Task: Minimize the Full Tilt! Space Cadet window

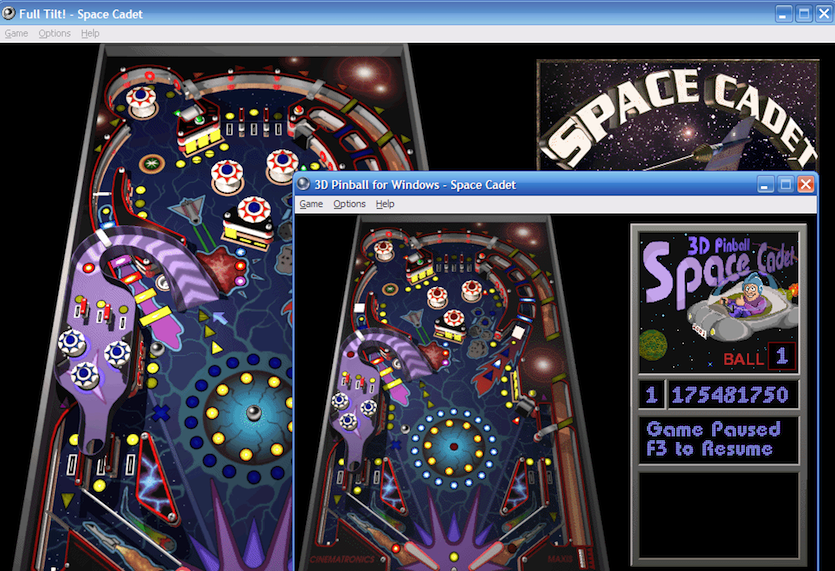Action: point(783,14)
